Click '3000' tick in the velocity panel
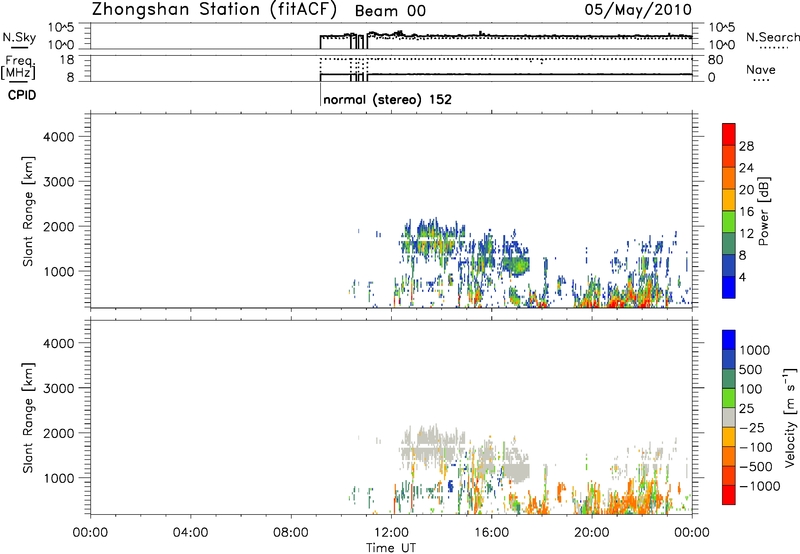The height and width of the screenshot is (554, 800). [59, 388]
